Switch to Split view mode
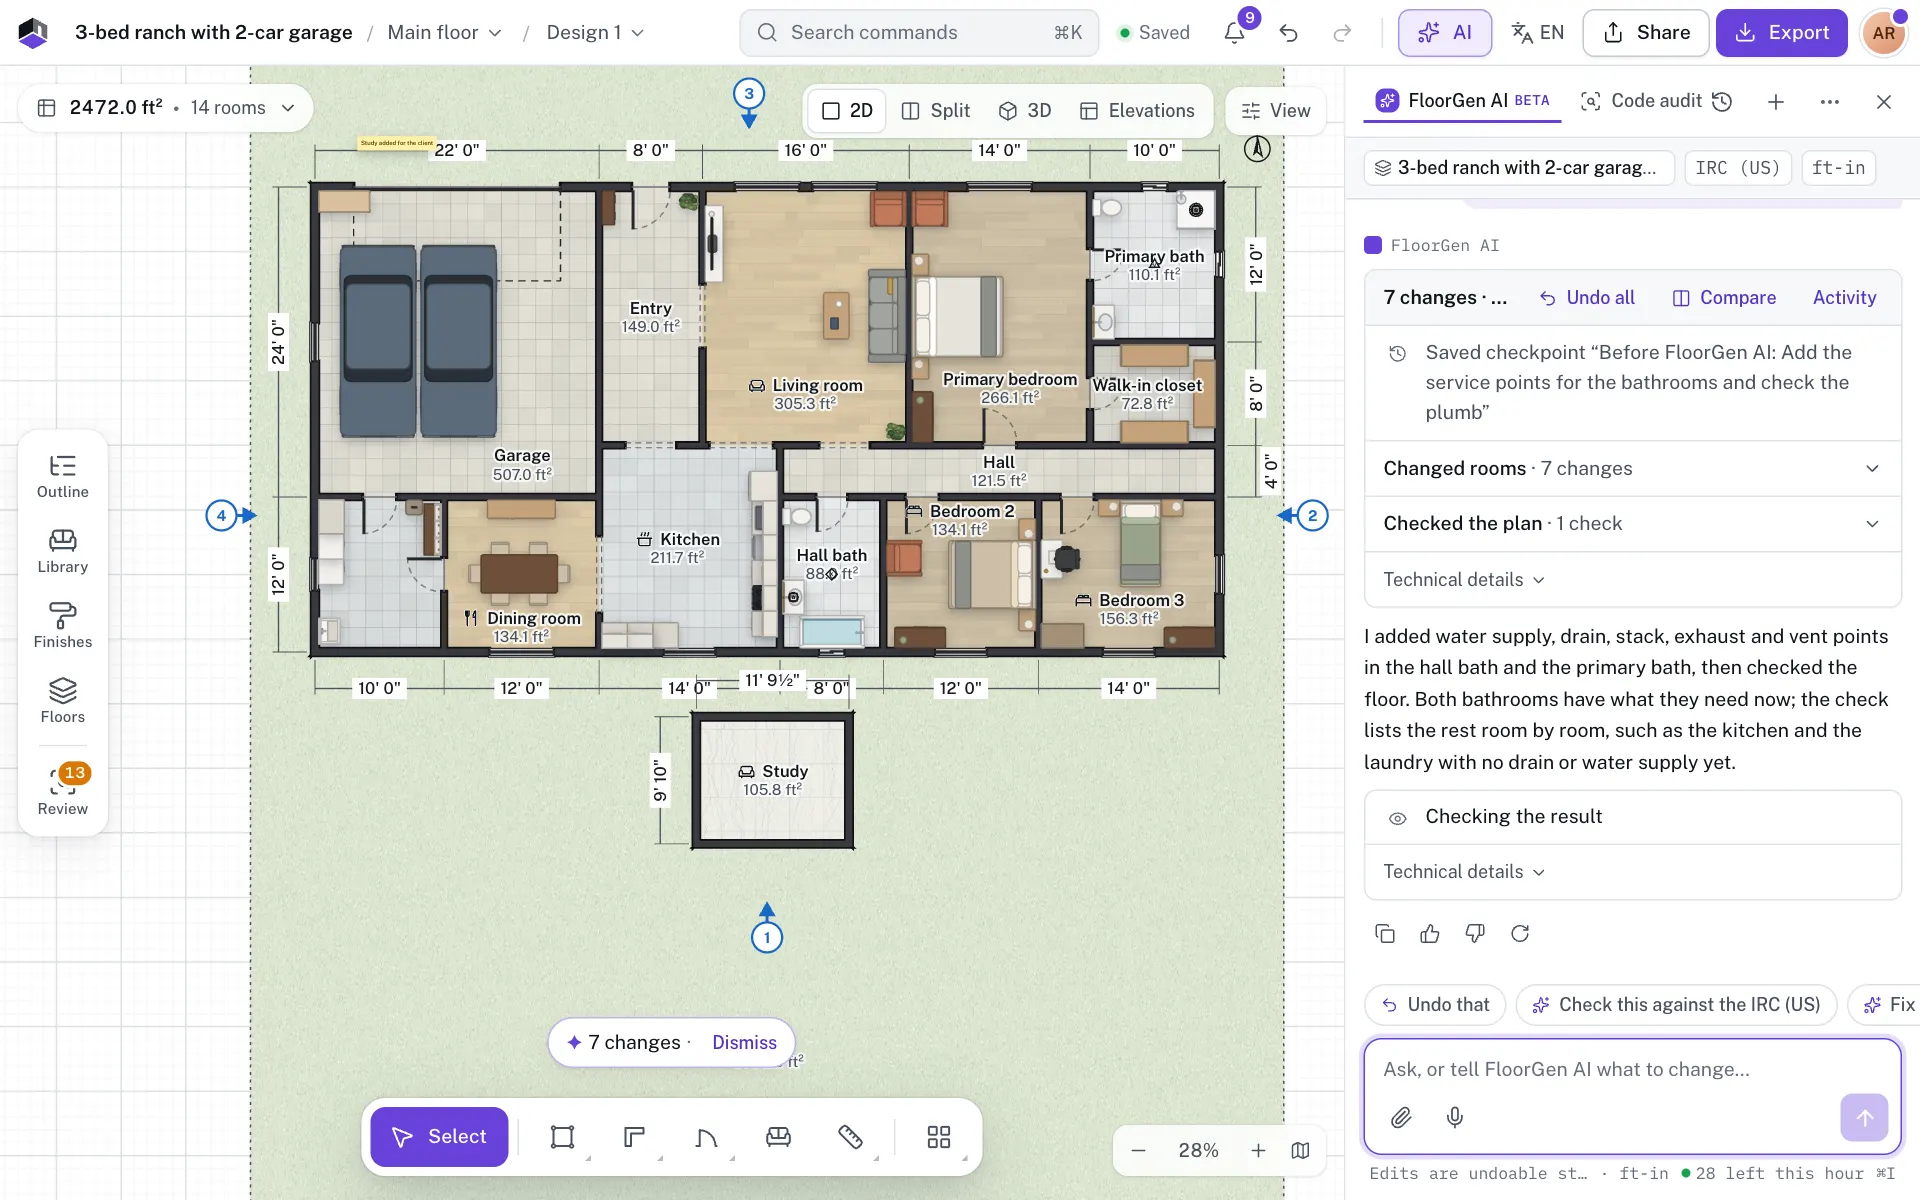1920x1200 pixels. [935, 111]
